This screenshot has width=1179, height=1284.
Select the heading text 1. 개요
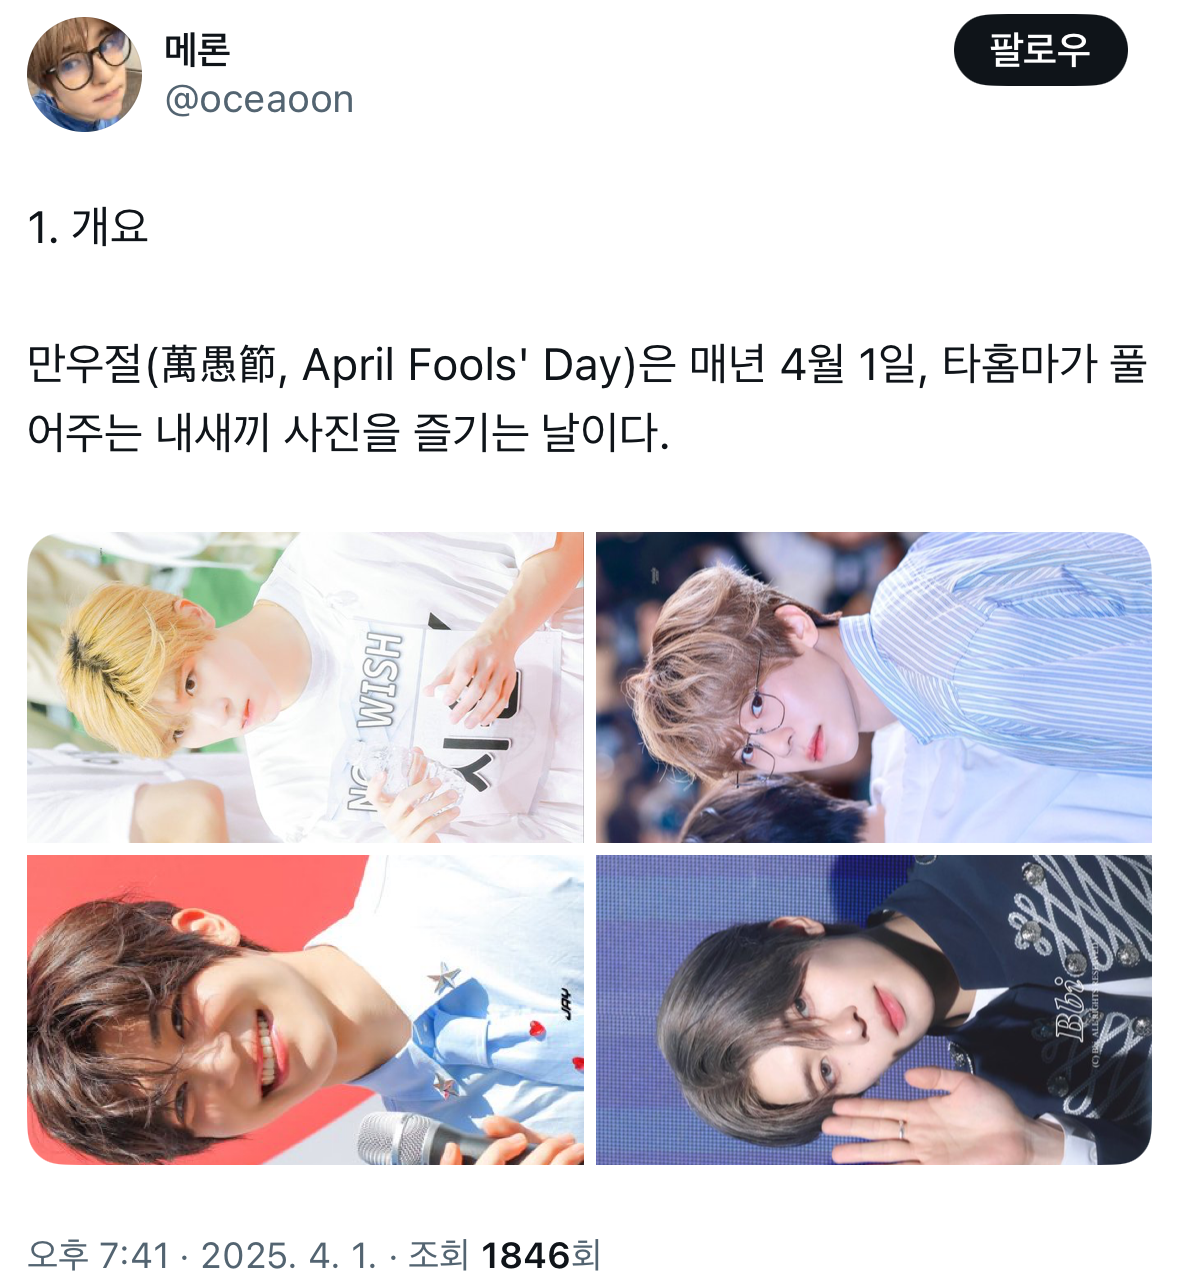pyautogui.click(x=88, y=227)
